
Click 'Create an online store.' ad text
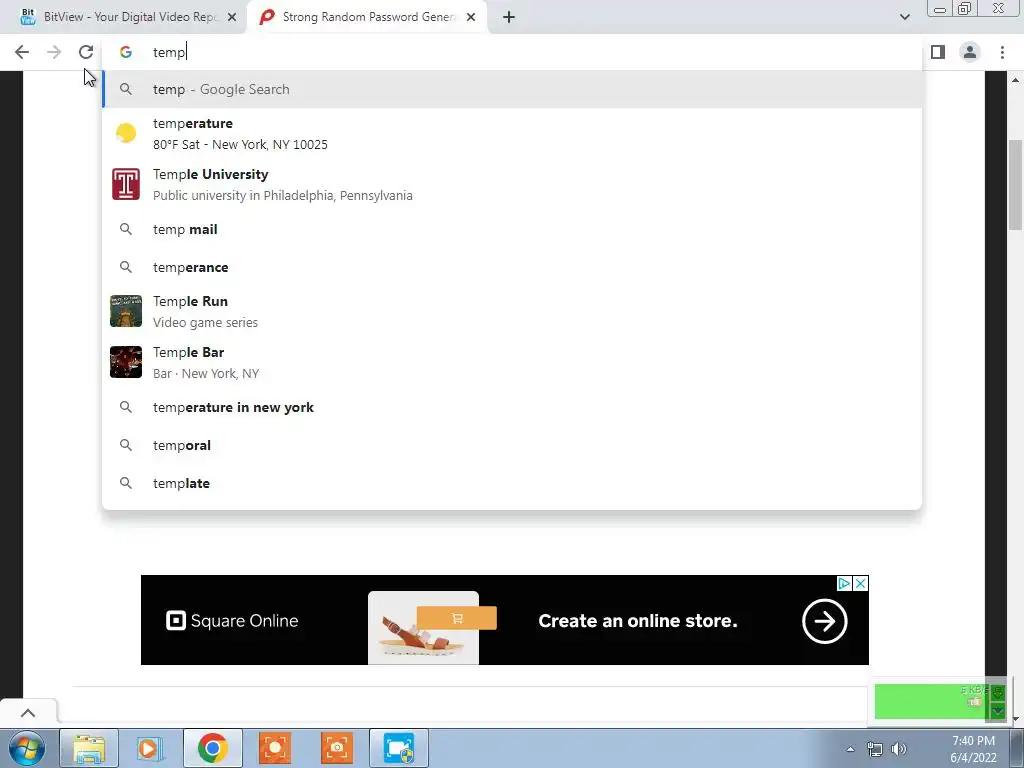pos(637,621)
